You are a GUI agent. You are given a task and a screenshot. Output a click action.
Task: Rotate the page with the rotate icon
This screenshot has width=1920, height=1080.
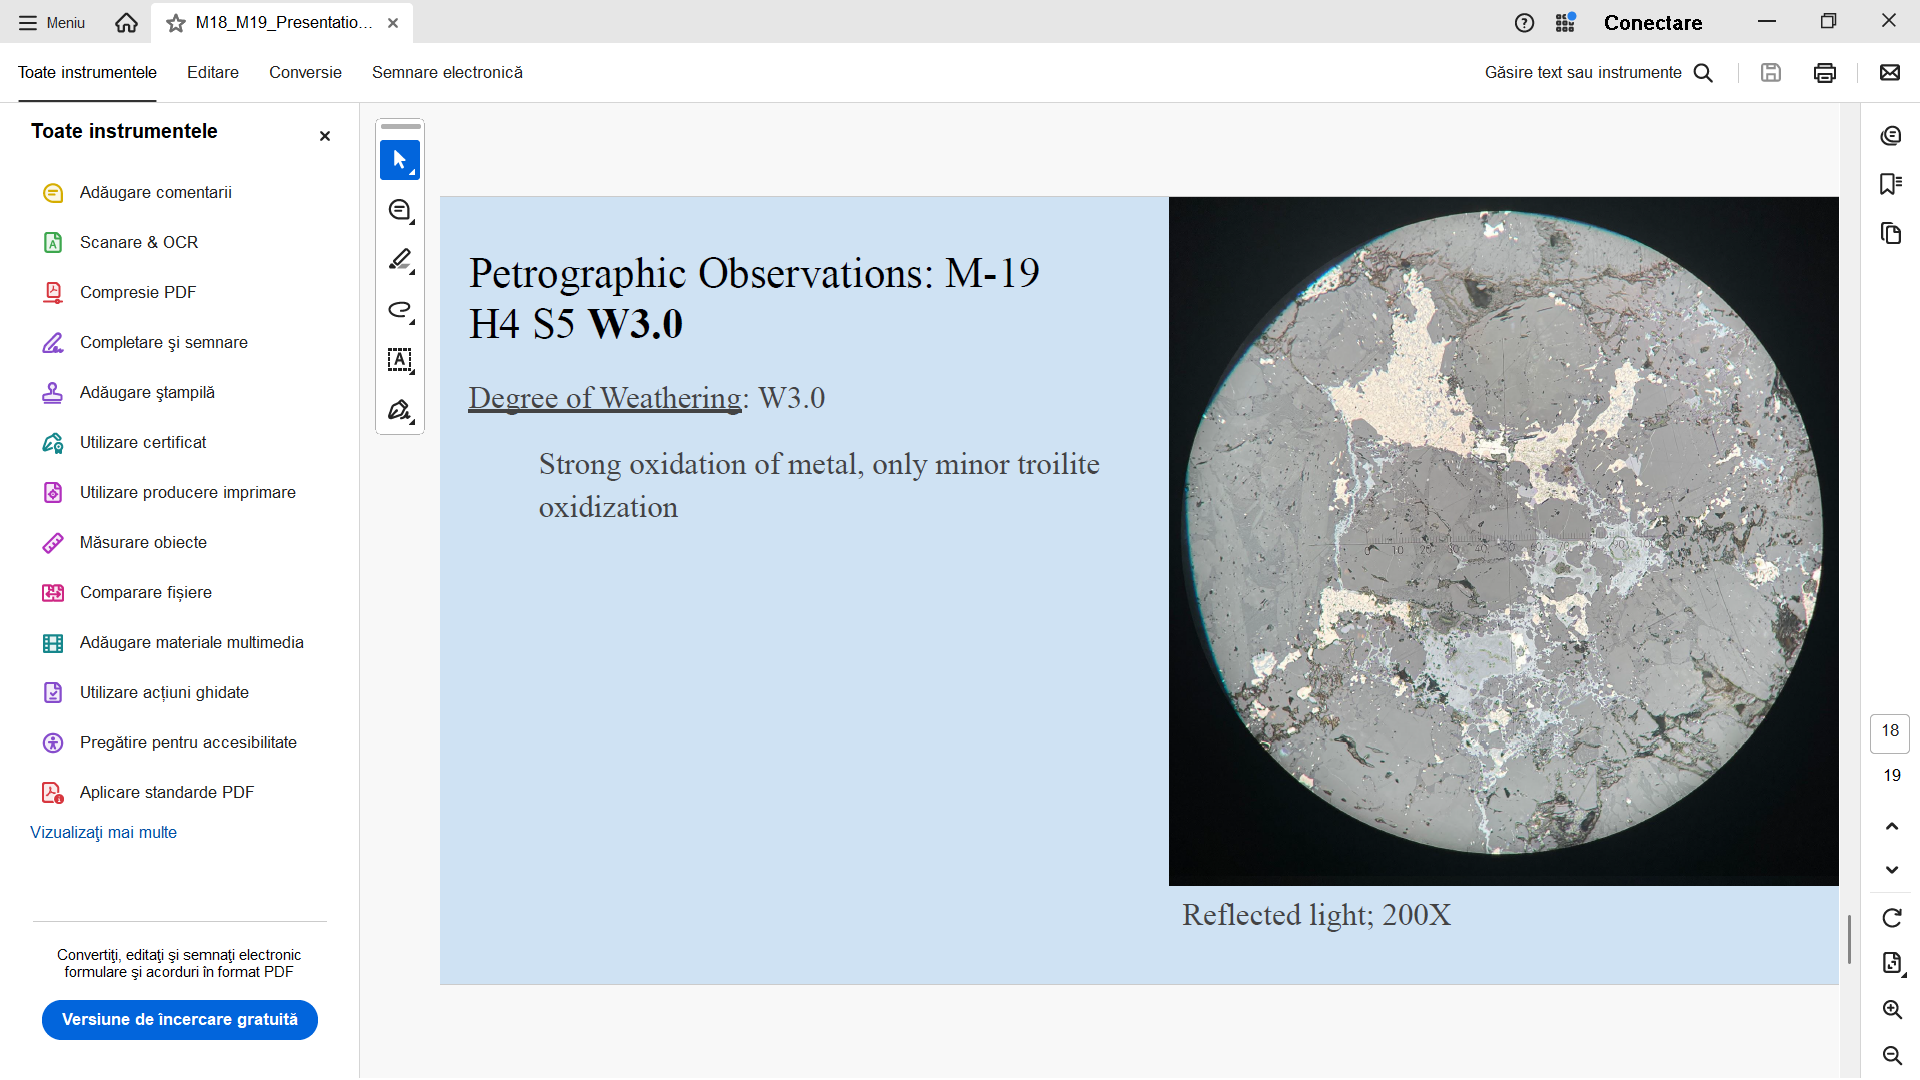pyautogui.click(x=1891, y=918)
